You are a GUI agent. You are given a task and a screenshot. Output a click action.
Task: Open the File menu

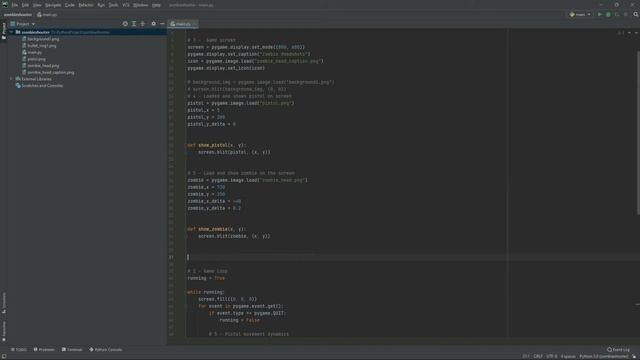click(15, 5)
